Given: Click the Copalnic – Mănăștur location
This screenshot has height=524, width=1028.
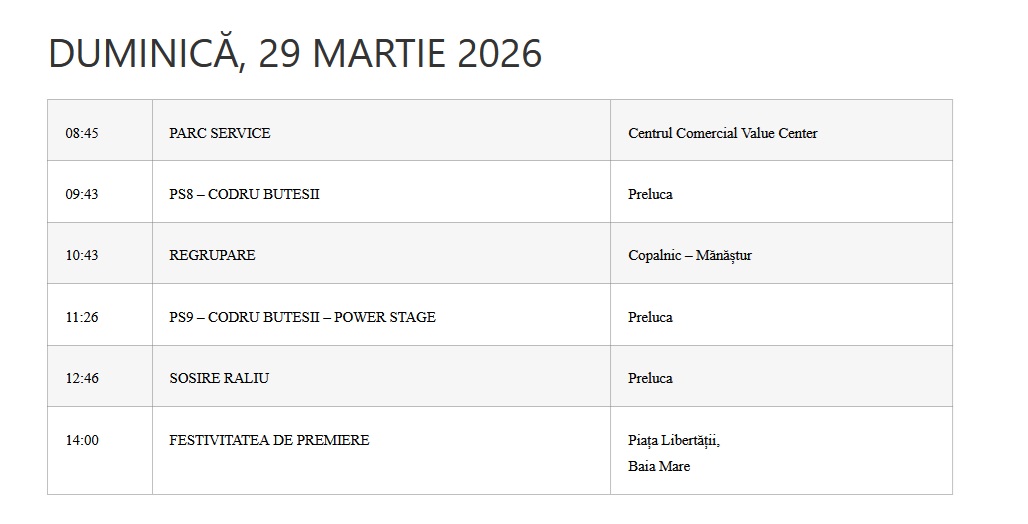Looking at the screenshot, I should pyautogui.click(x=689, y=255).
